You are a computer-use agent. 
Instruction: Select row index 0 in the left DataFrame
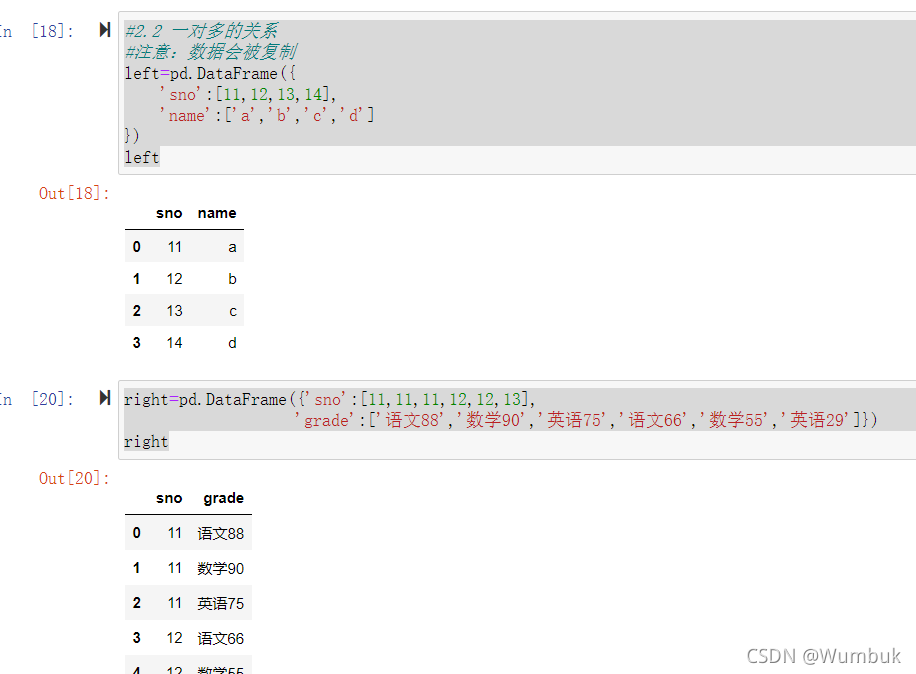click(x=136, y=246)
